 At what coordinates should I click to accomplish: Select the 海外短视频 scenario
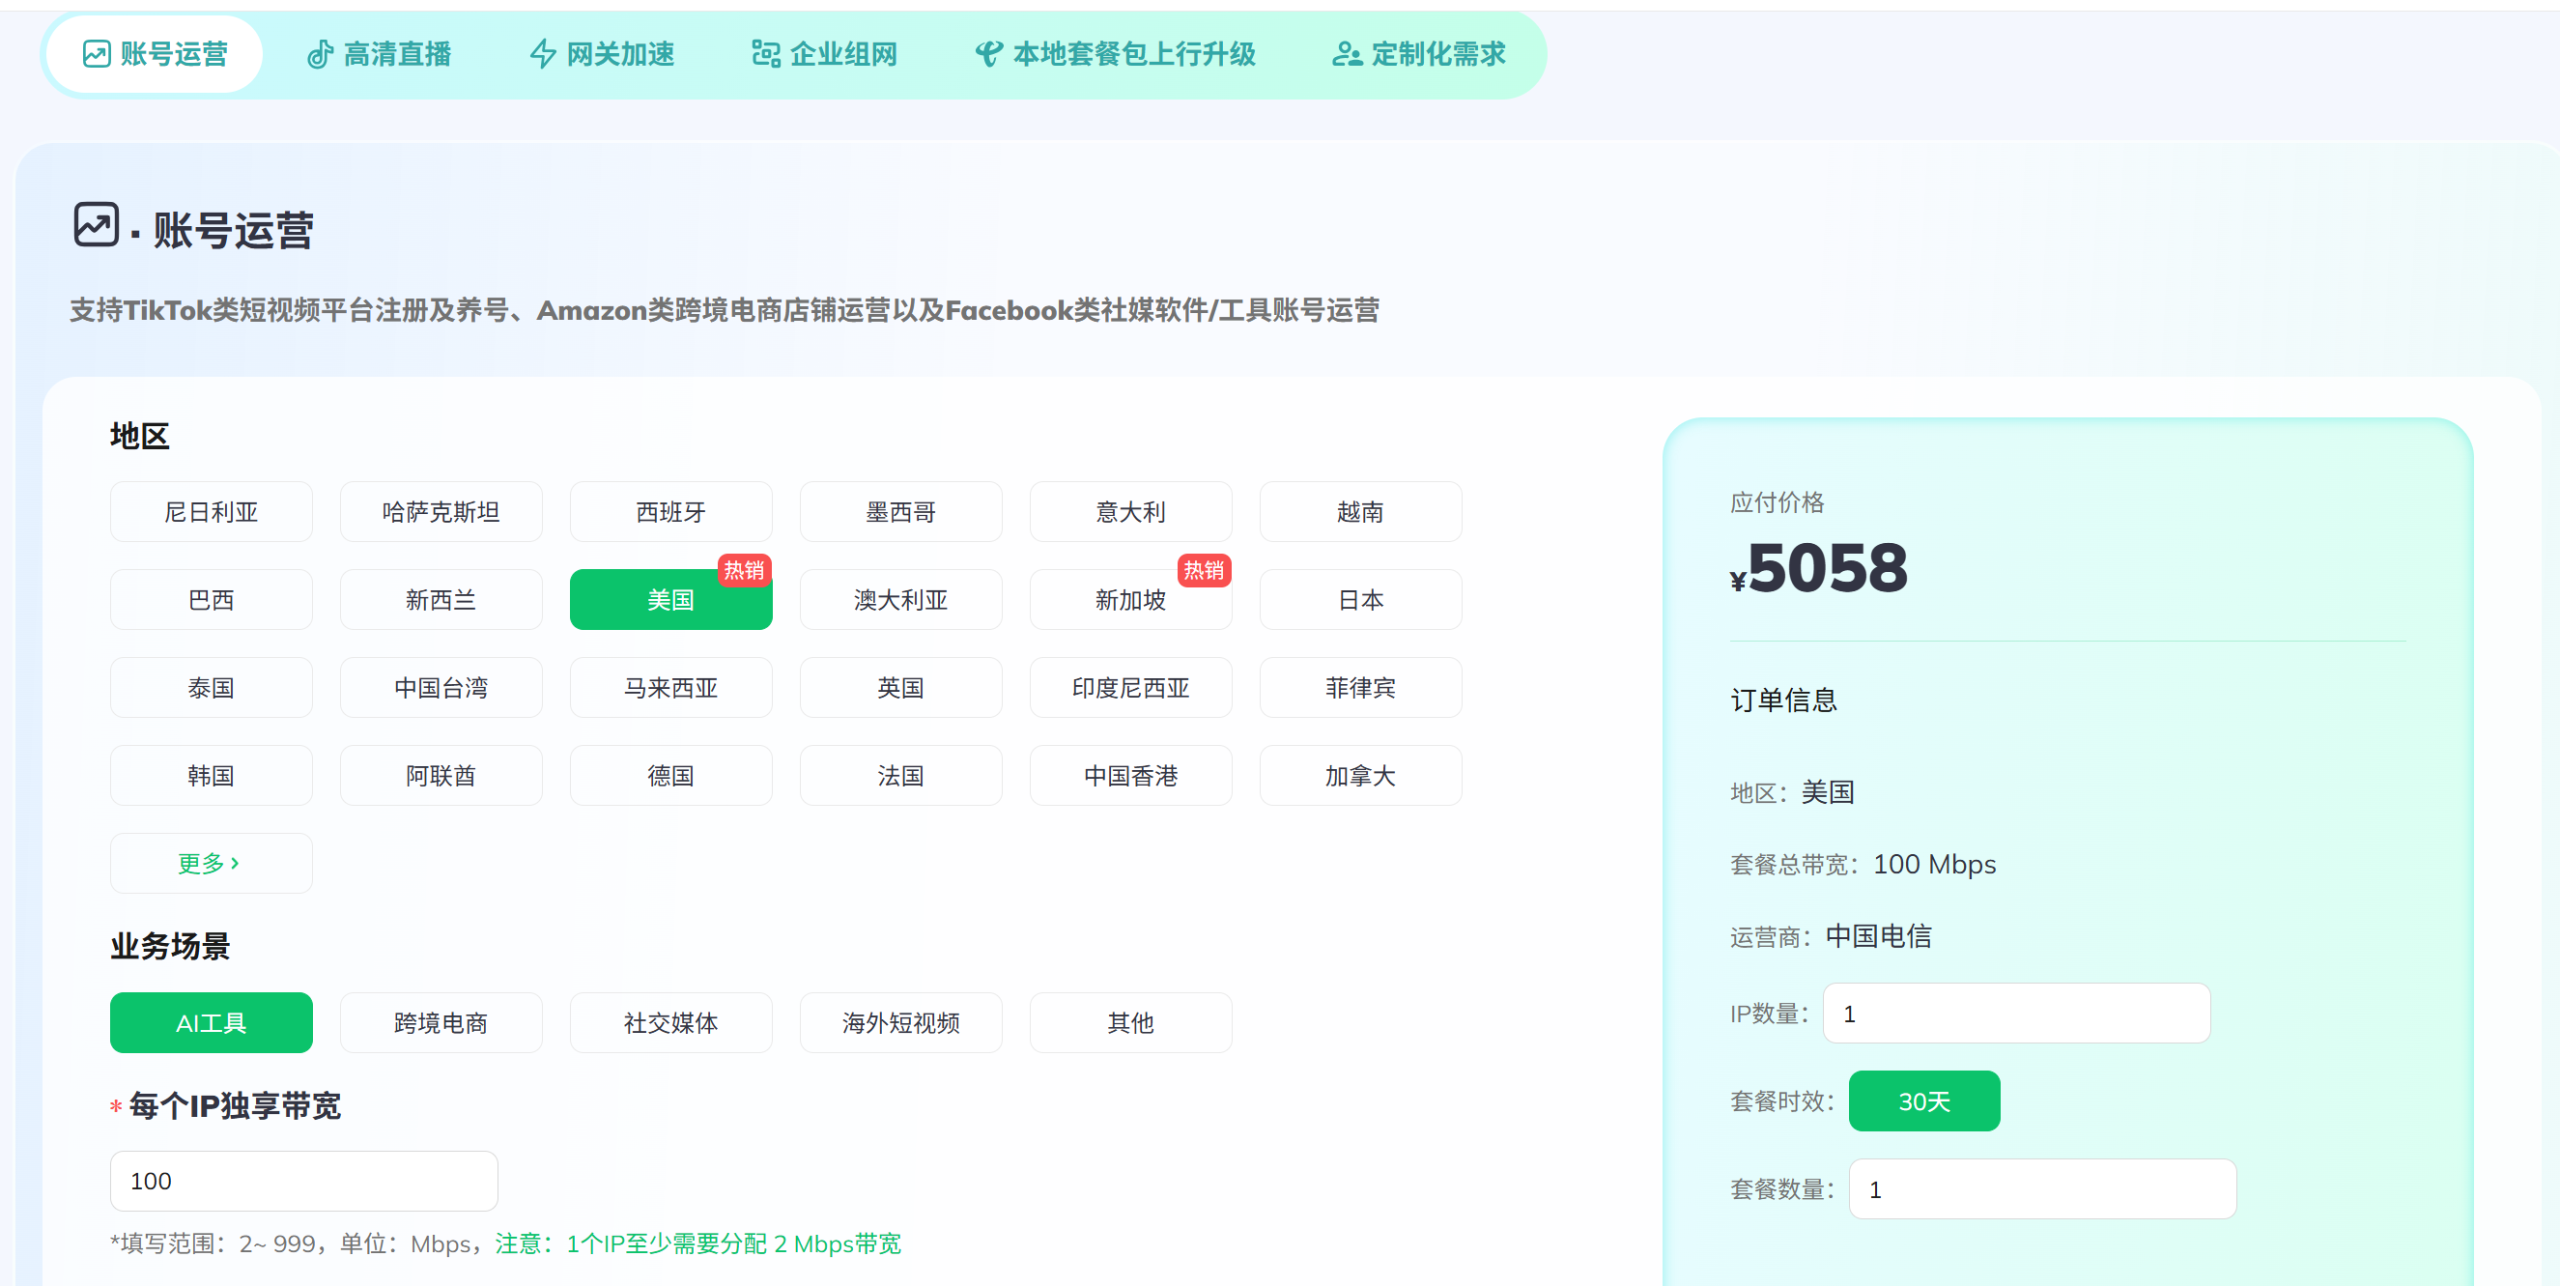tap(900, 1022)
